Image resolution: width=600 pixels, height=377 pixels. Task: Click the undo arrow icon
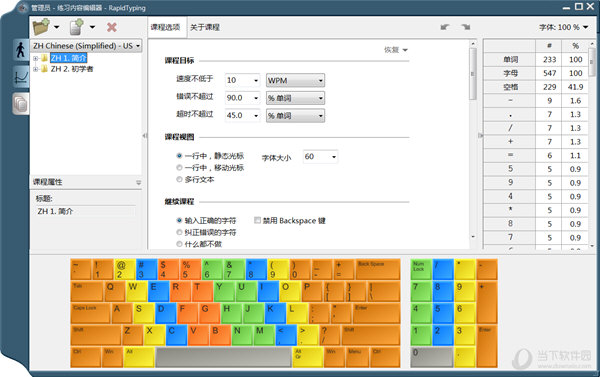445,27
